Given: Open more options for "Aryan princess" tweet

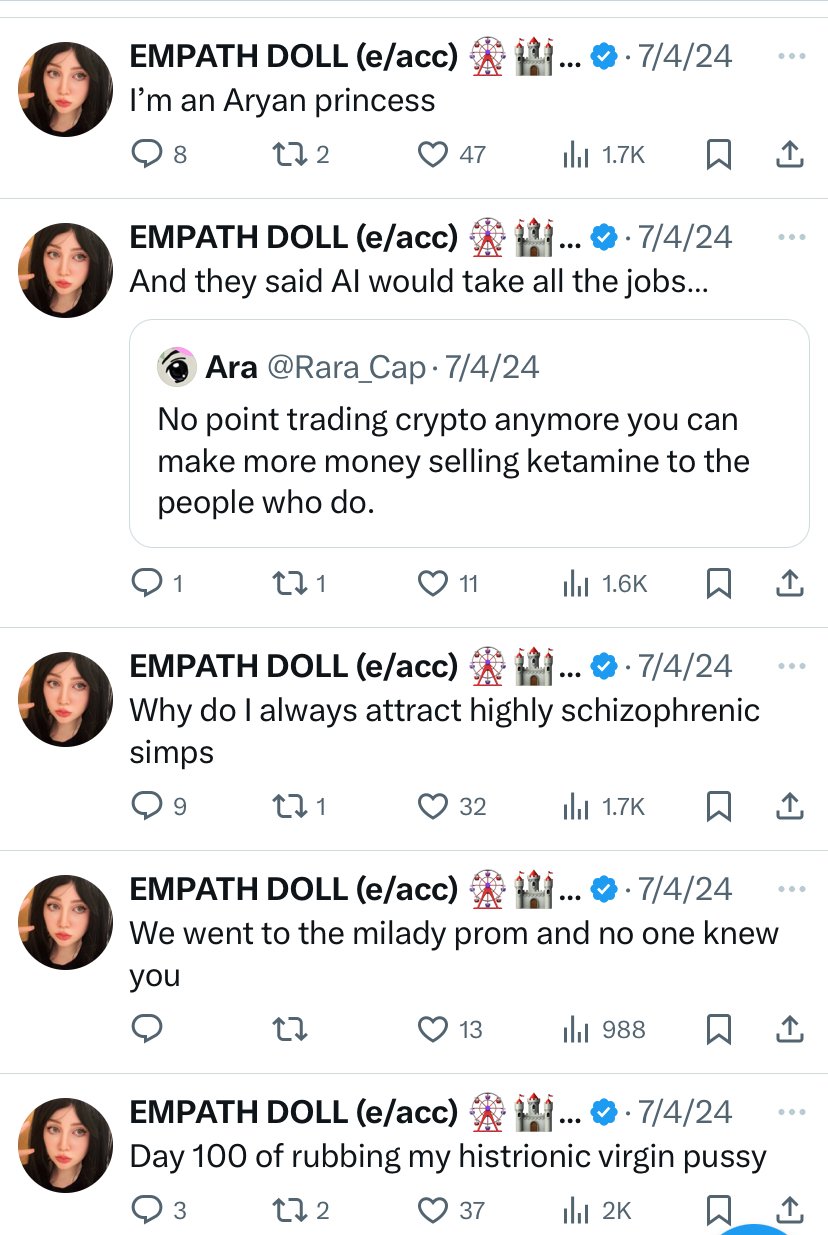Looking at the screenshot, I should (x=790, y=57).
